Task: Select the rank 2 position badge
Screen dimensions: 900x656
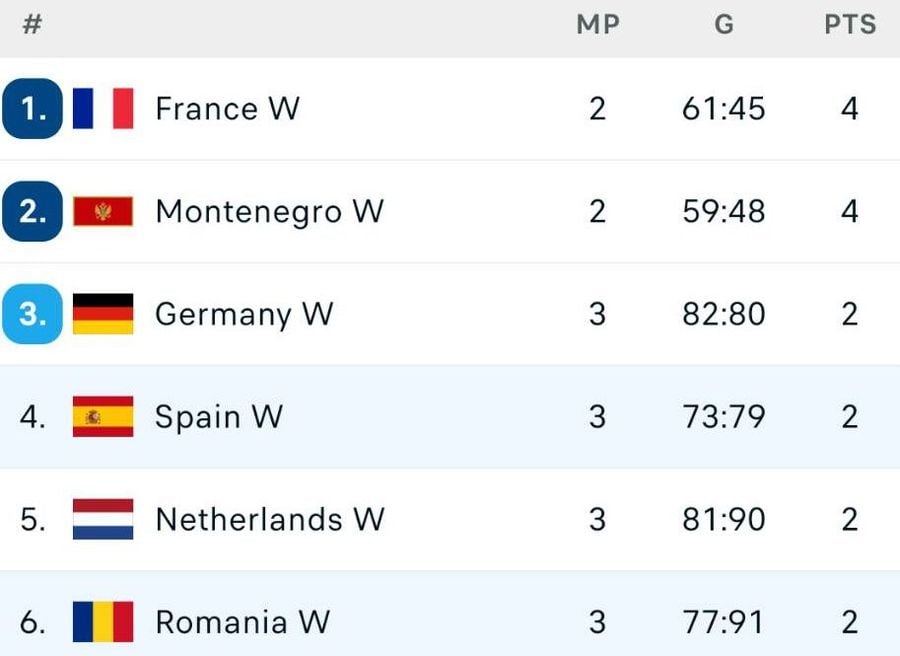Action: click(32, 211)
